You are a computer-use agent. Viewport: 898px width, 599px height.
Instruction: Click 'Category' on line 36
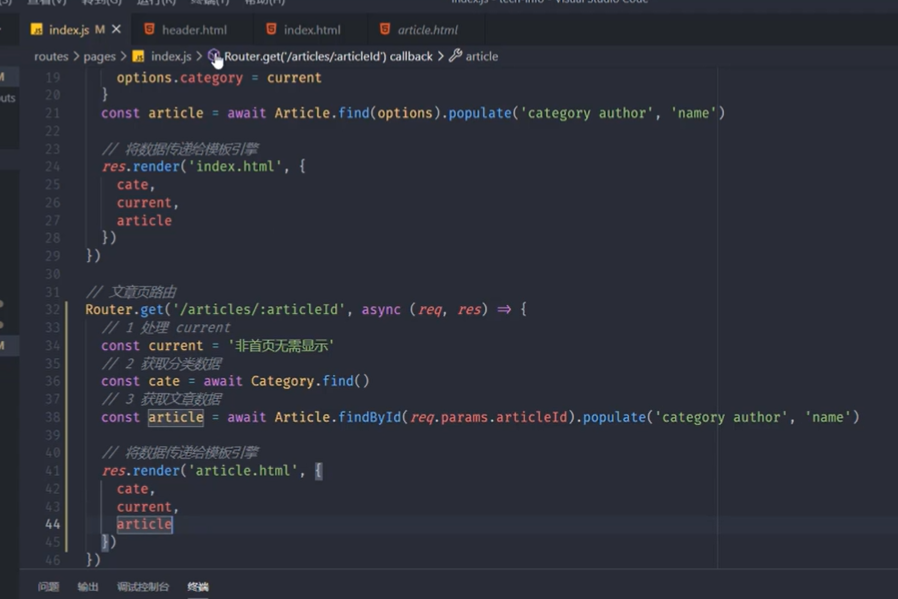(x=282, y=381)
